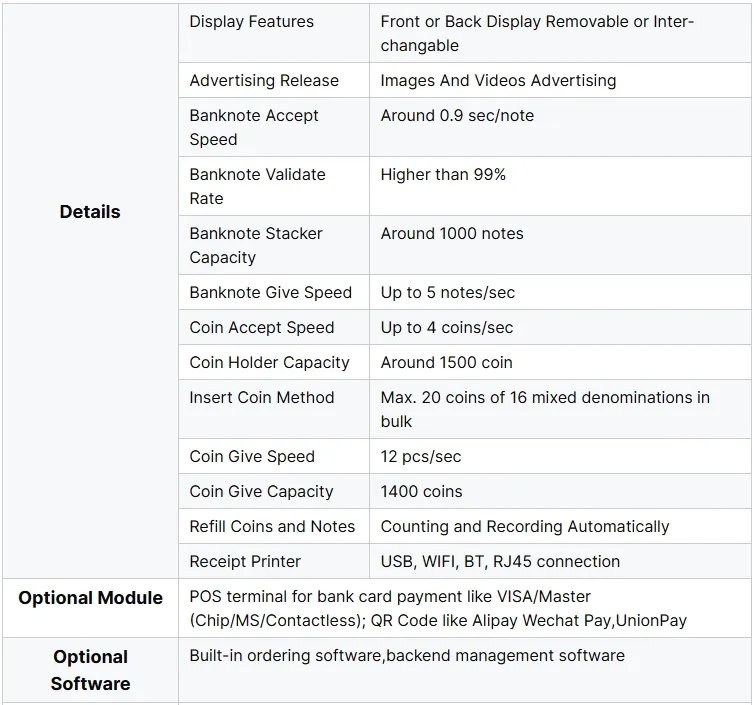Click the "Coin Give Capacity" label

click(261, 492)
